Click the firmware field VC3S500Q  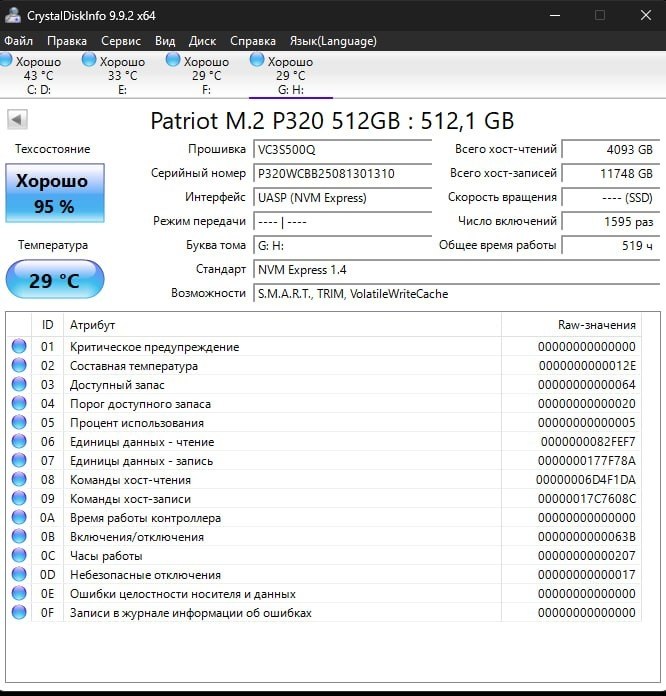(342, 150)
